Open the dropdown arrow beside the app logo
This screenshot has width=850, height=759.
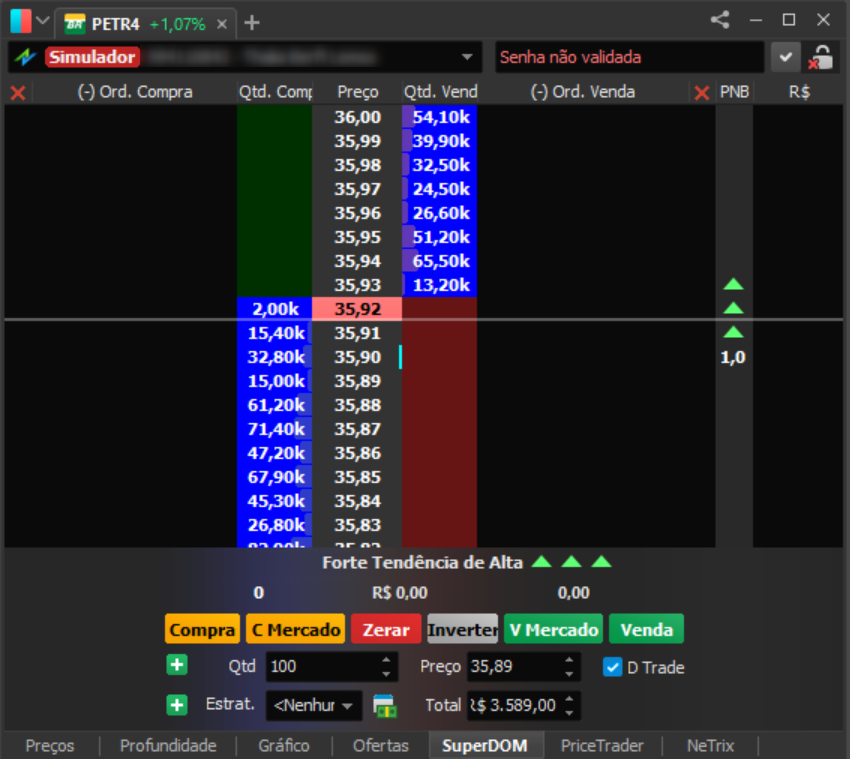point(43,21)
